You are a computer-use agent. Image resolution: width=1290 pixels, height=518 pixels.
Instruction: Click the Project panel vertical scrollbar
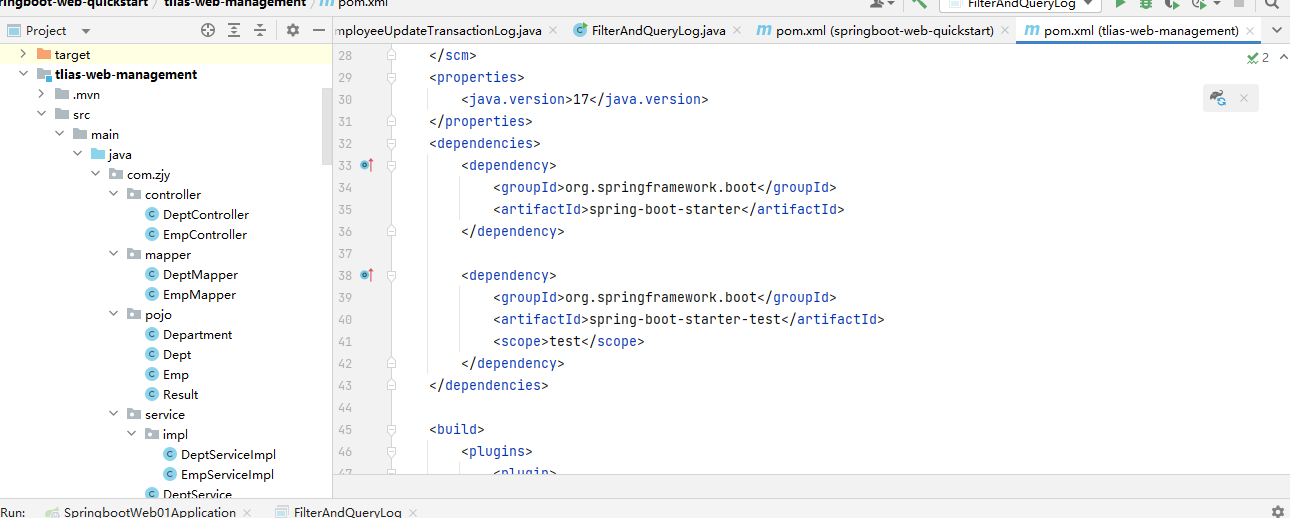click(327, 125)
